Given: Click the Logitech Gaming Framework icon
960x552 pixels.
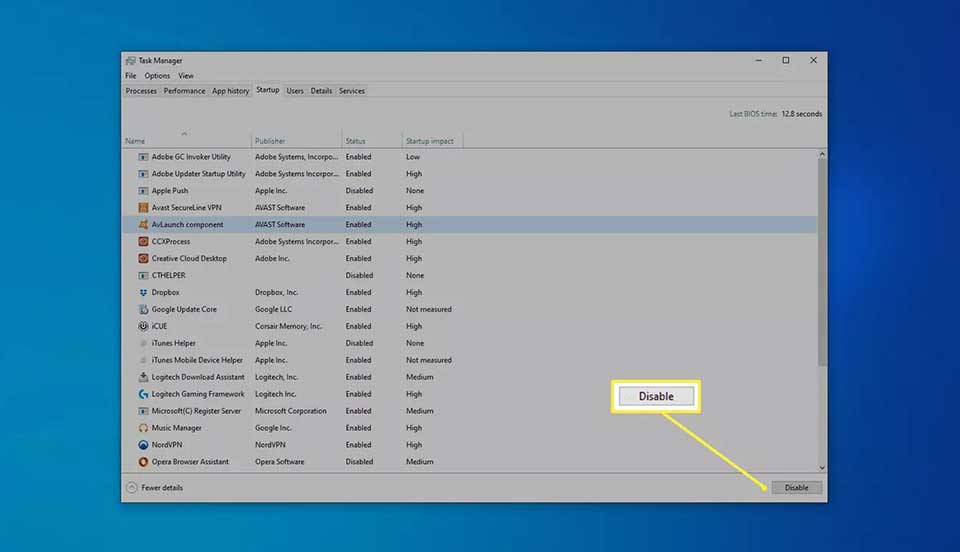Looking at the screenshot, I should (143, 394).
